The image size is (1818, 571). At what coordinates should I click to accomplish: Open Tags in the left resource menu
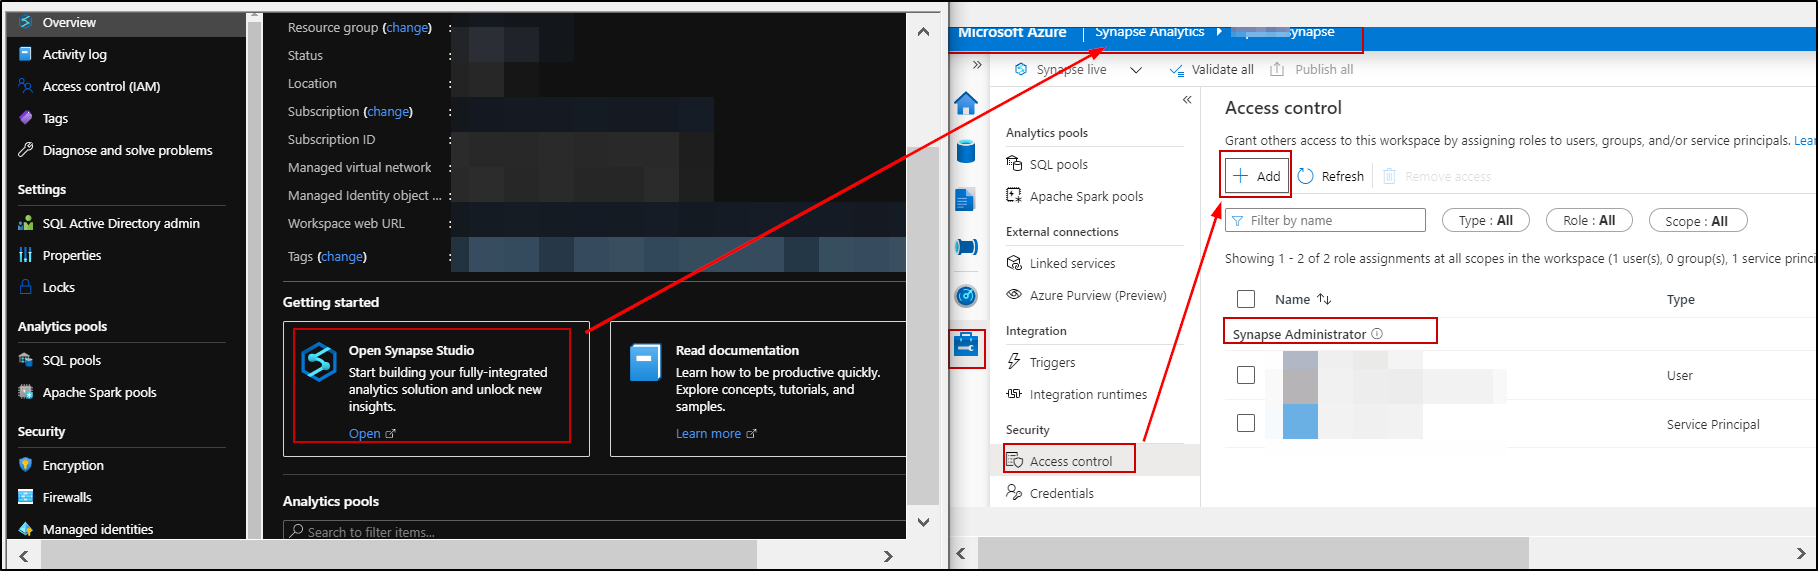(55, 118)
